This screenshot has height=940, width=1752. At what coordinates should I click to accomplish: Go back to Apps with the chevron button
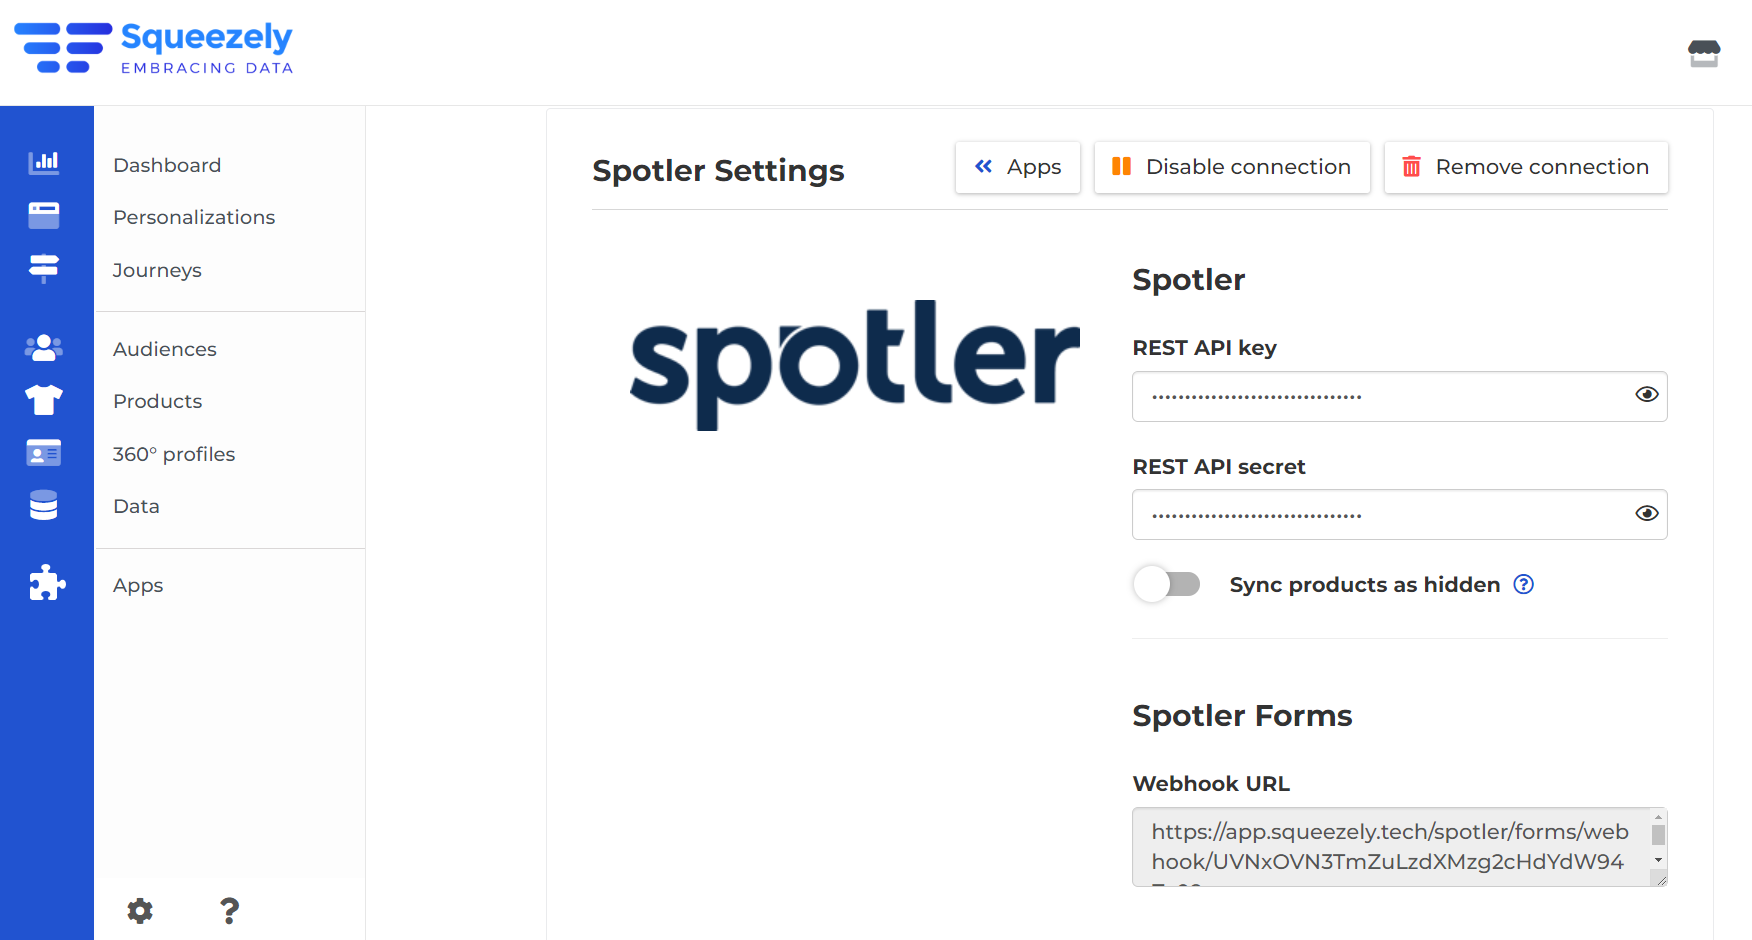tap(1018, 167)
